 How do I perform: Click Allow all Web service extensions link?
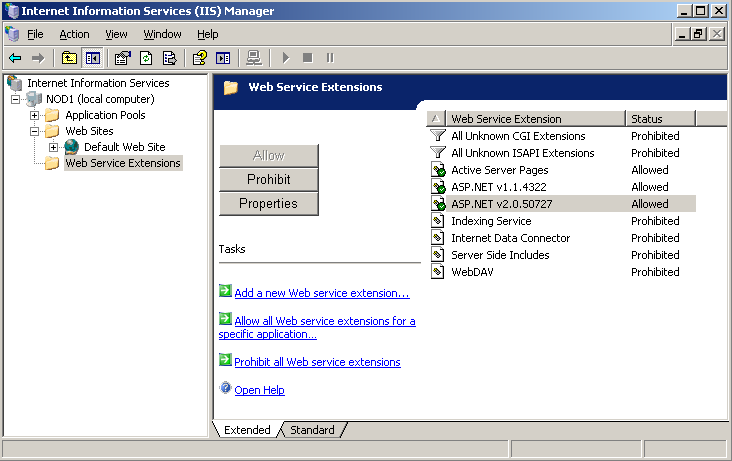coord(317,327)
